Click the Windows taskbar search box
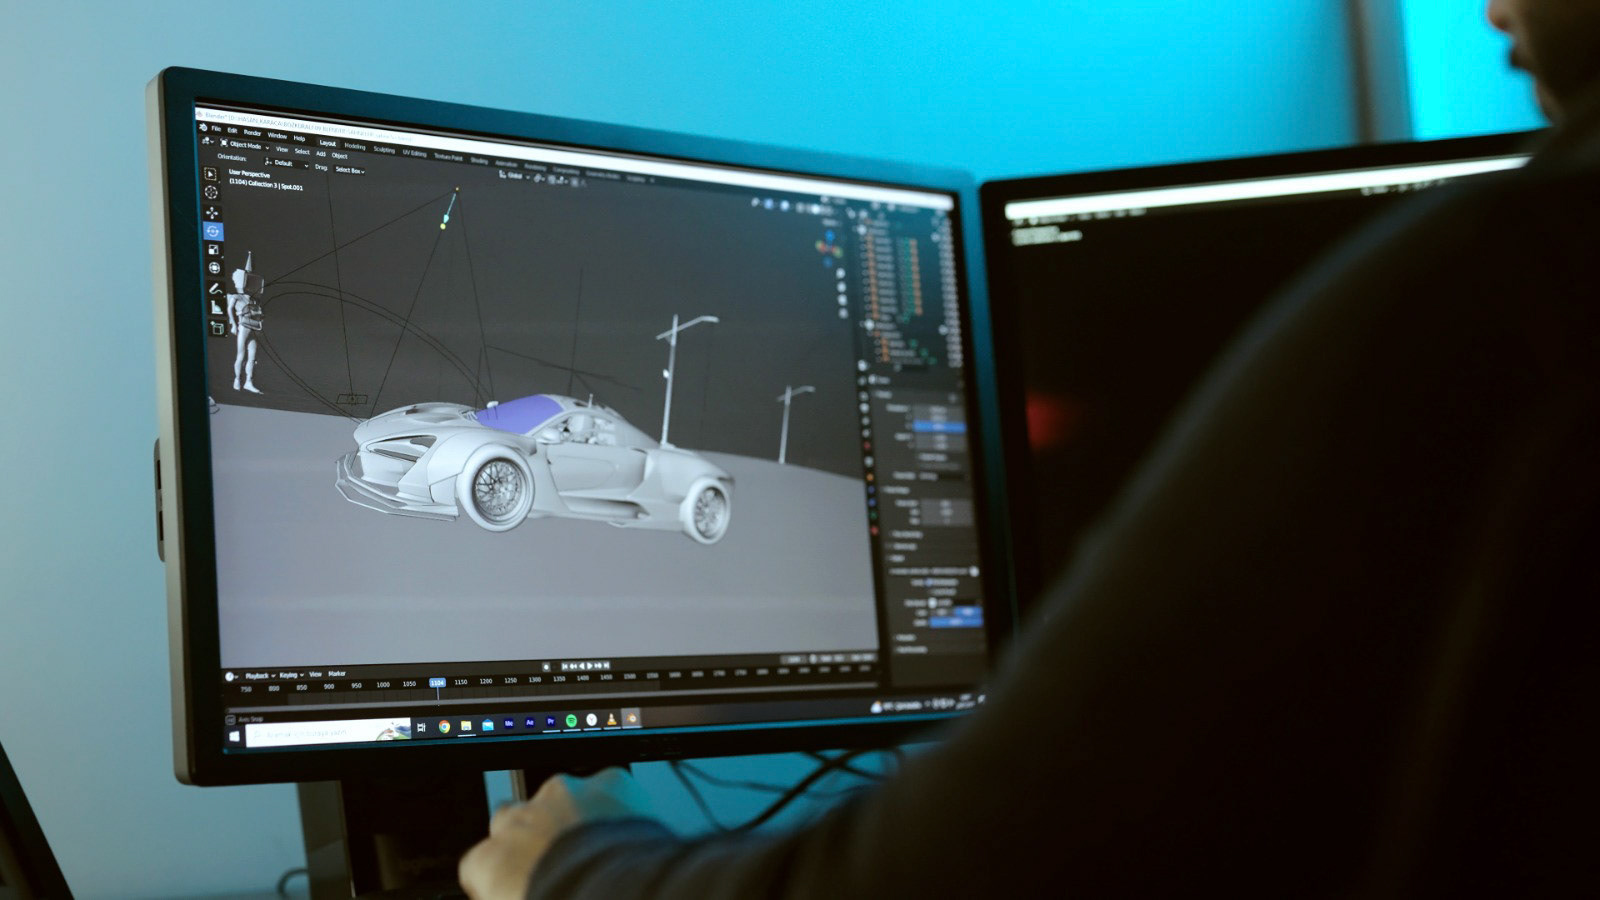The height and width of the screenshot is (900, 1600). 328,732
